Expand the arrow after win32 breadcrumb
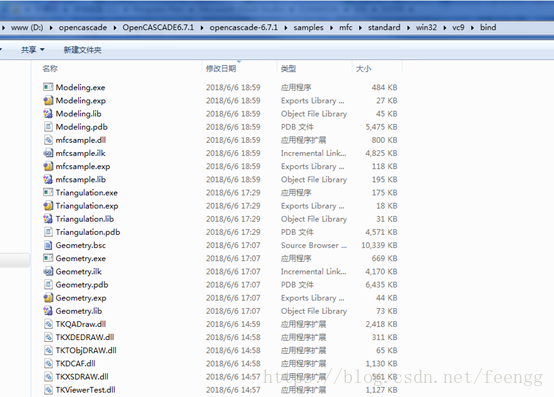Viewport: 554px width, 397px height. (x=444, y=28)
